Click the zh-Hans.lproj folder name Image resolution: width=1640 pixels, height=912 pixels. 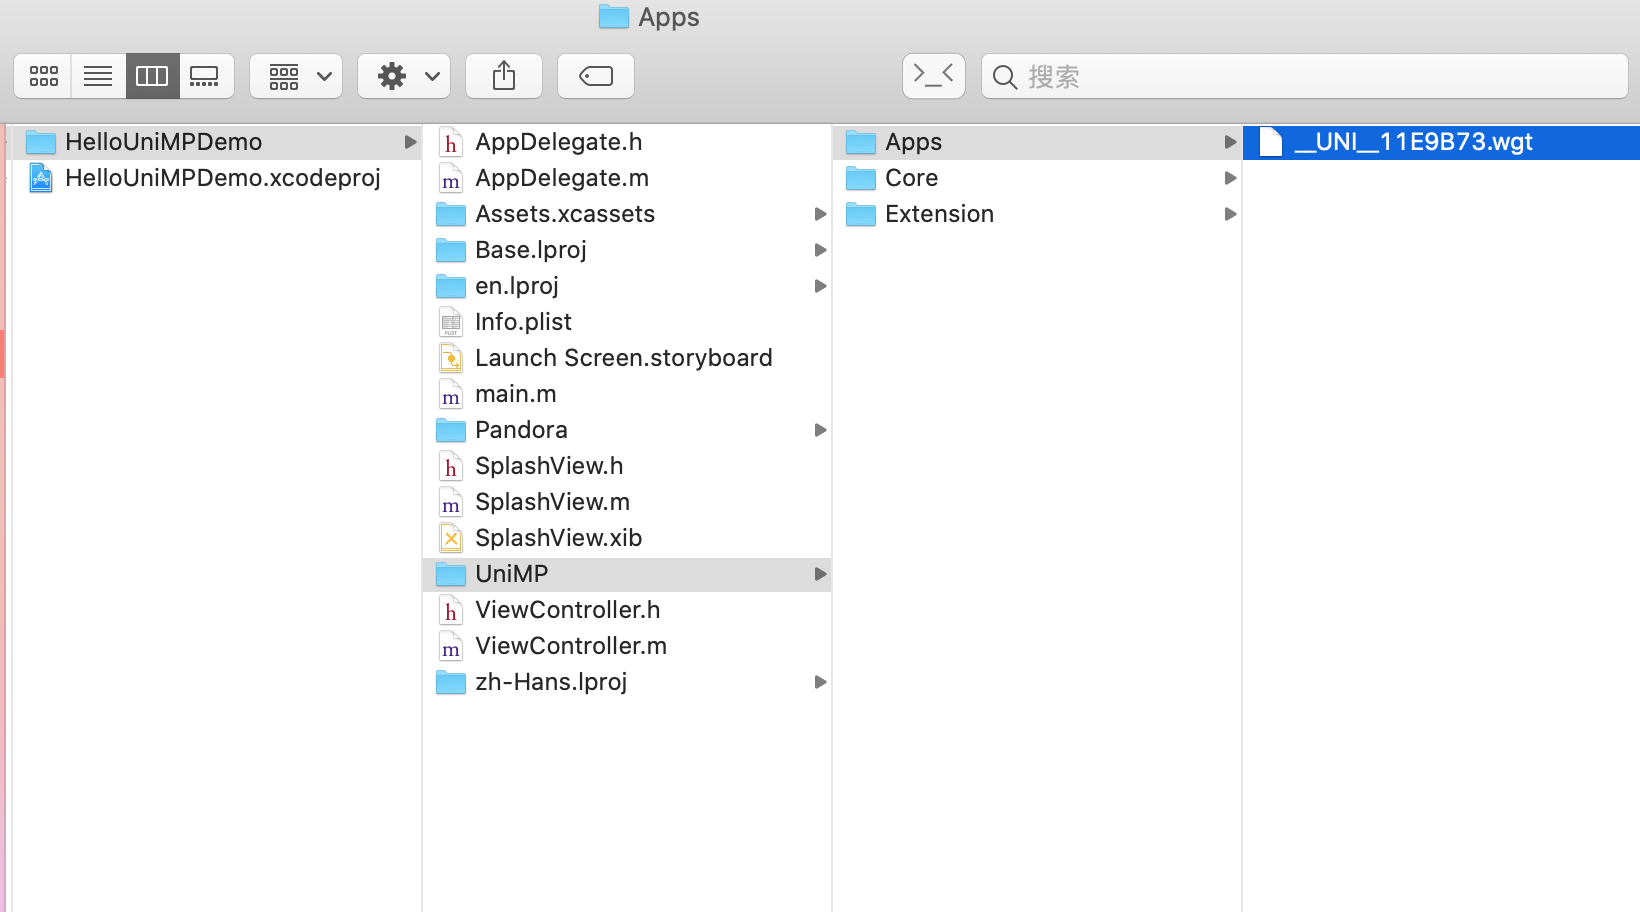[x=552, y=682]
